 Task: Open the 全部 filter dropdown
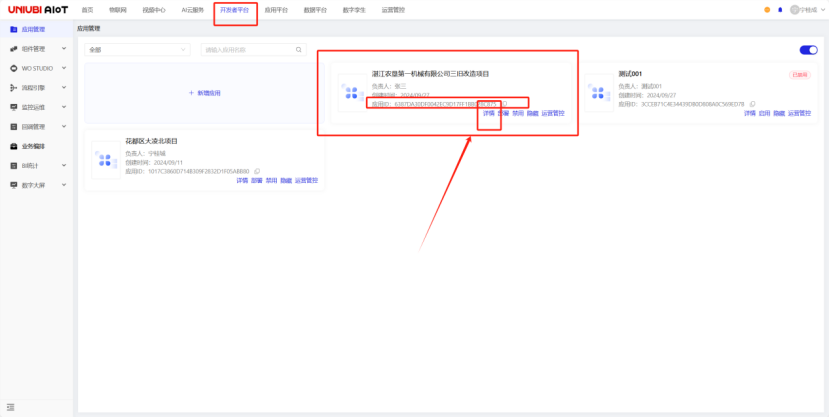(137, 49)
